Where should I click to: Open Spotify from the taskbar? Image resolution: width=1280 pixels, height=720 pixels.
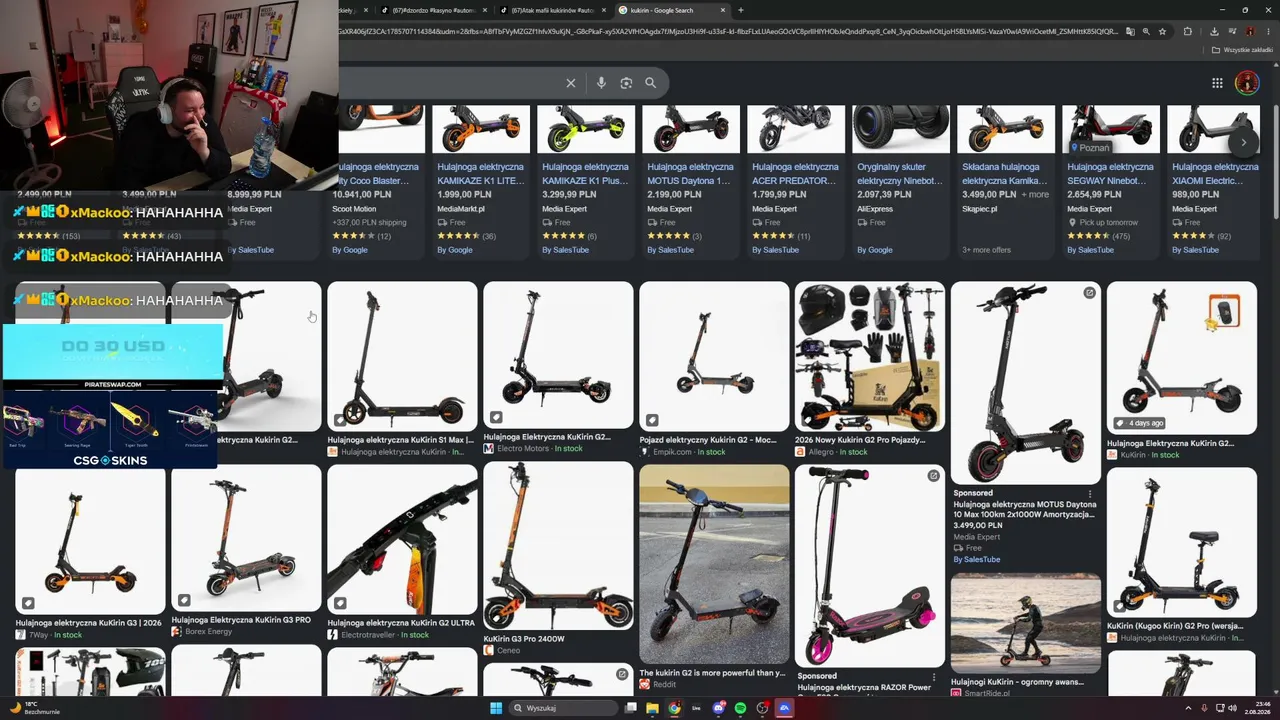[740, 708]
